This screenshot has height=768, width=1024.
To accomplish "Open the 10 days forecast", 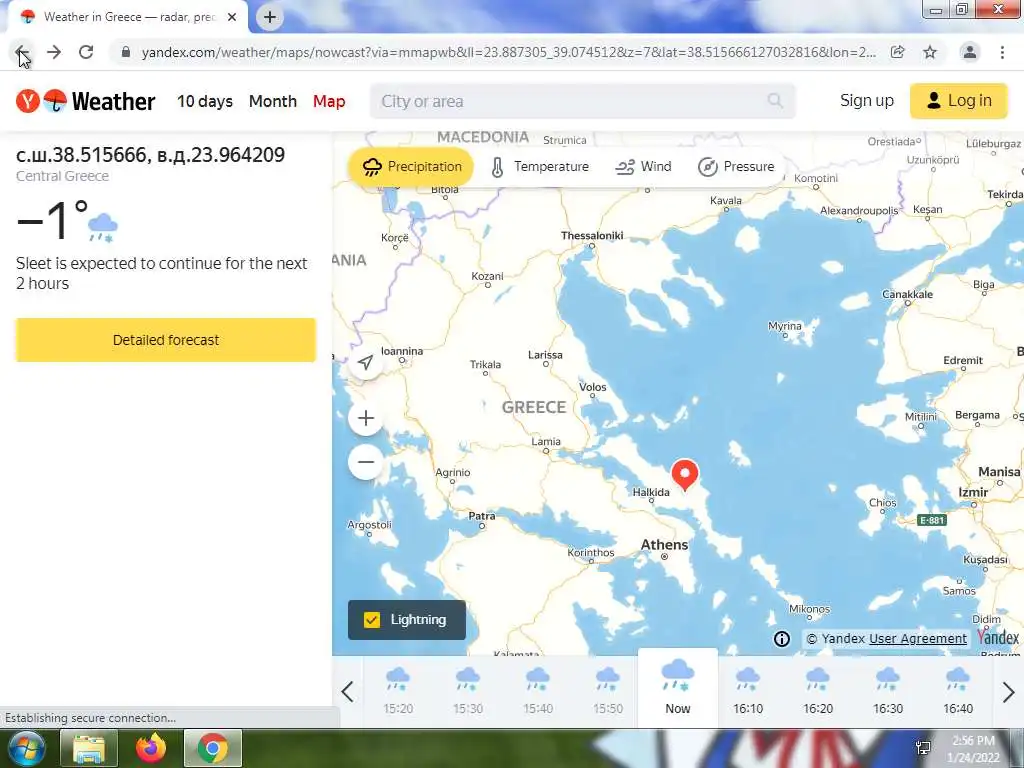I will point(205,101).
